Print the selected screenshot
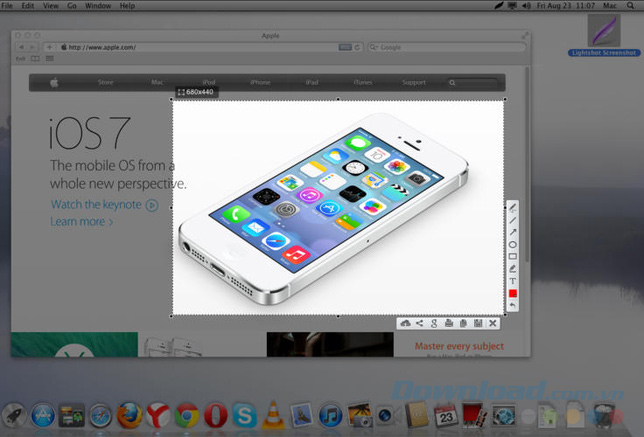644x437 pixels. pyautogui.click(x=448, y=323)
